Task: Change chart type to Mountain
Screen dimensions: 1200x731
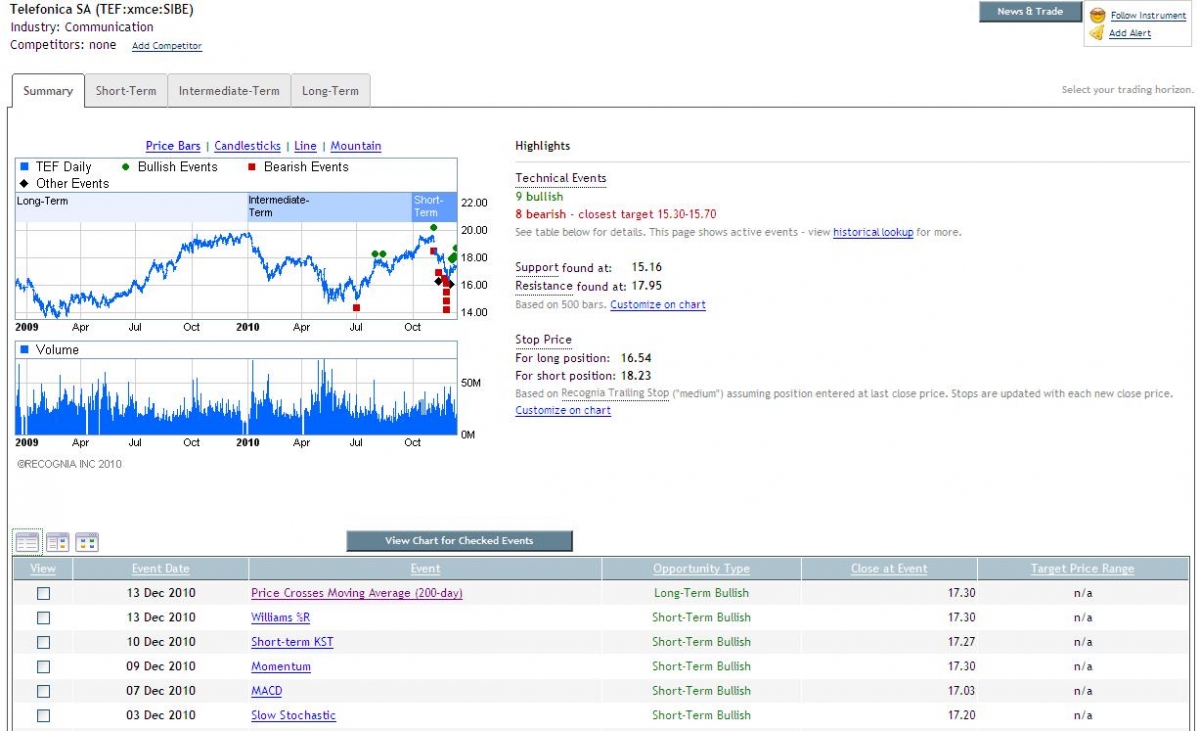Action: coord(355,146)
